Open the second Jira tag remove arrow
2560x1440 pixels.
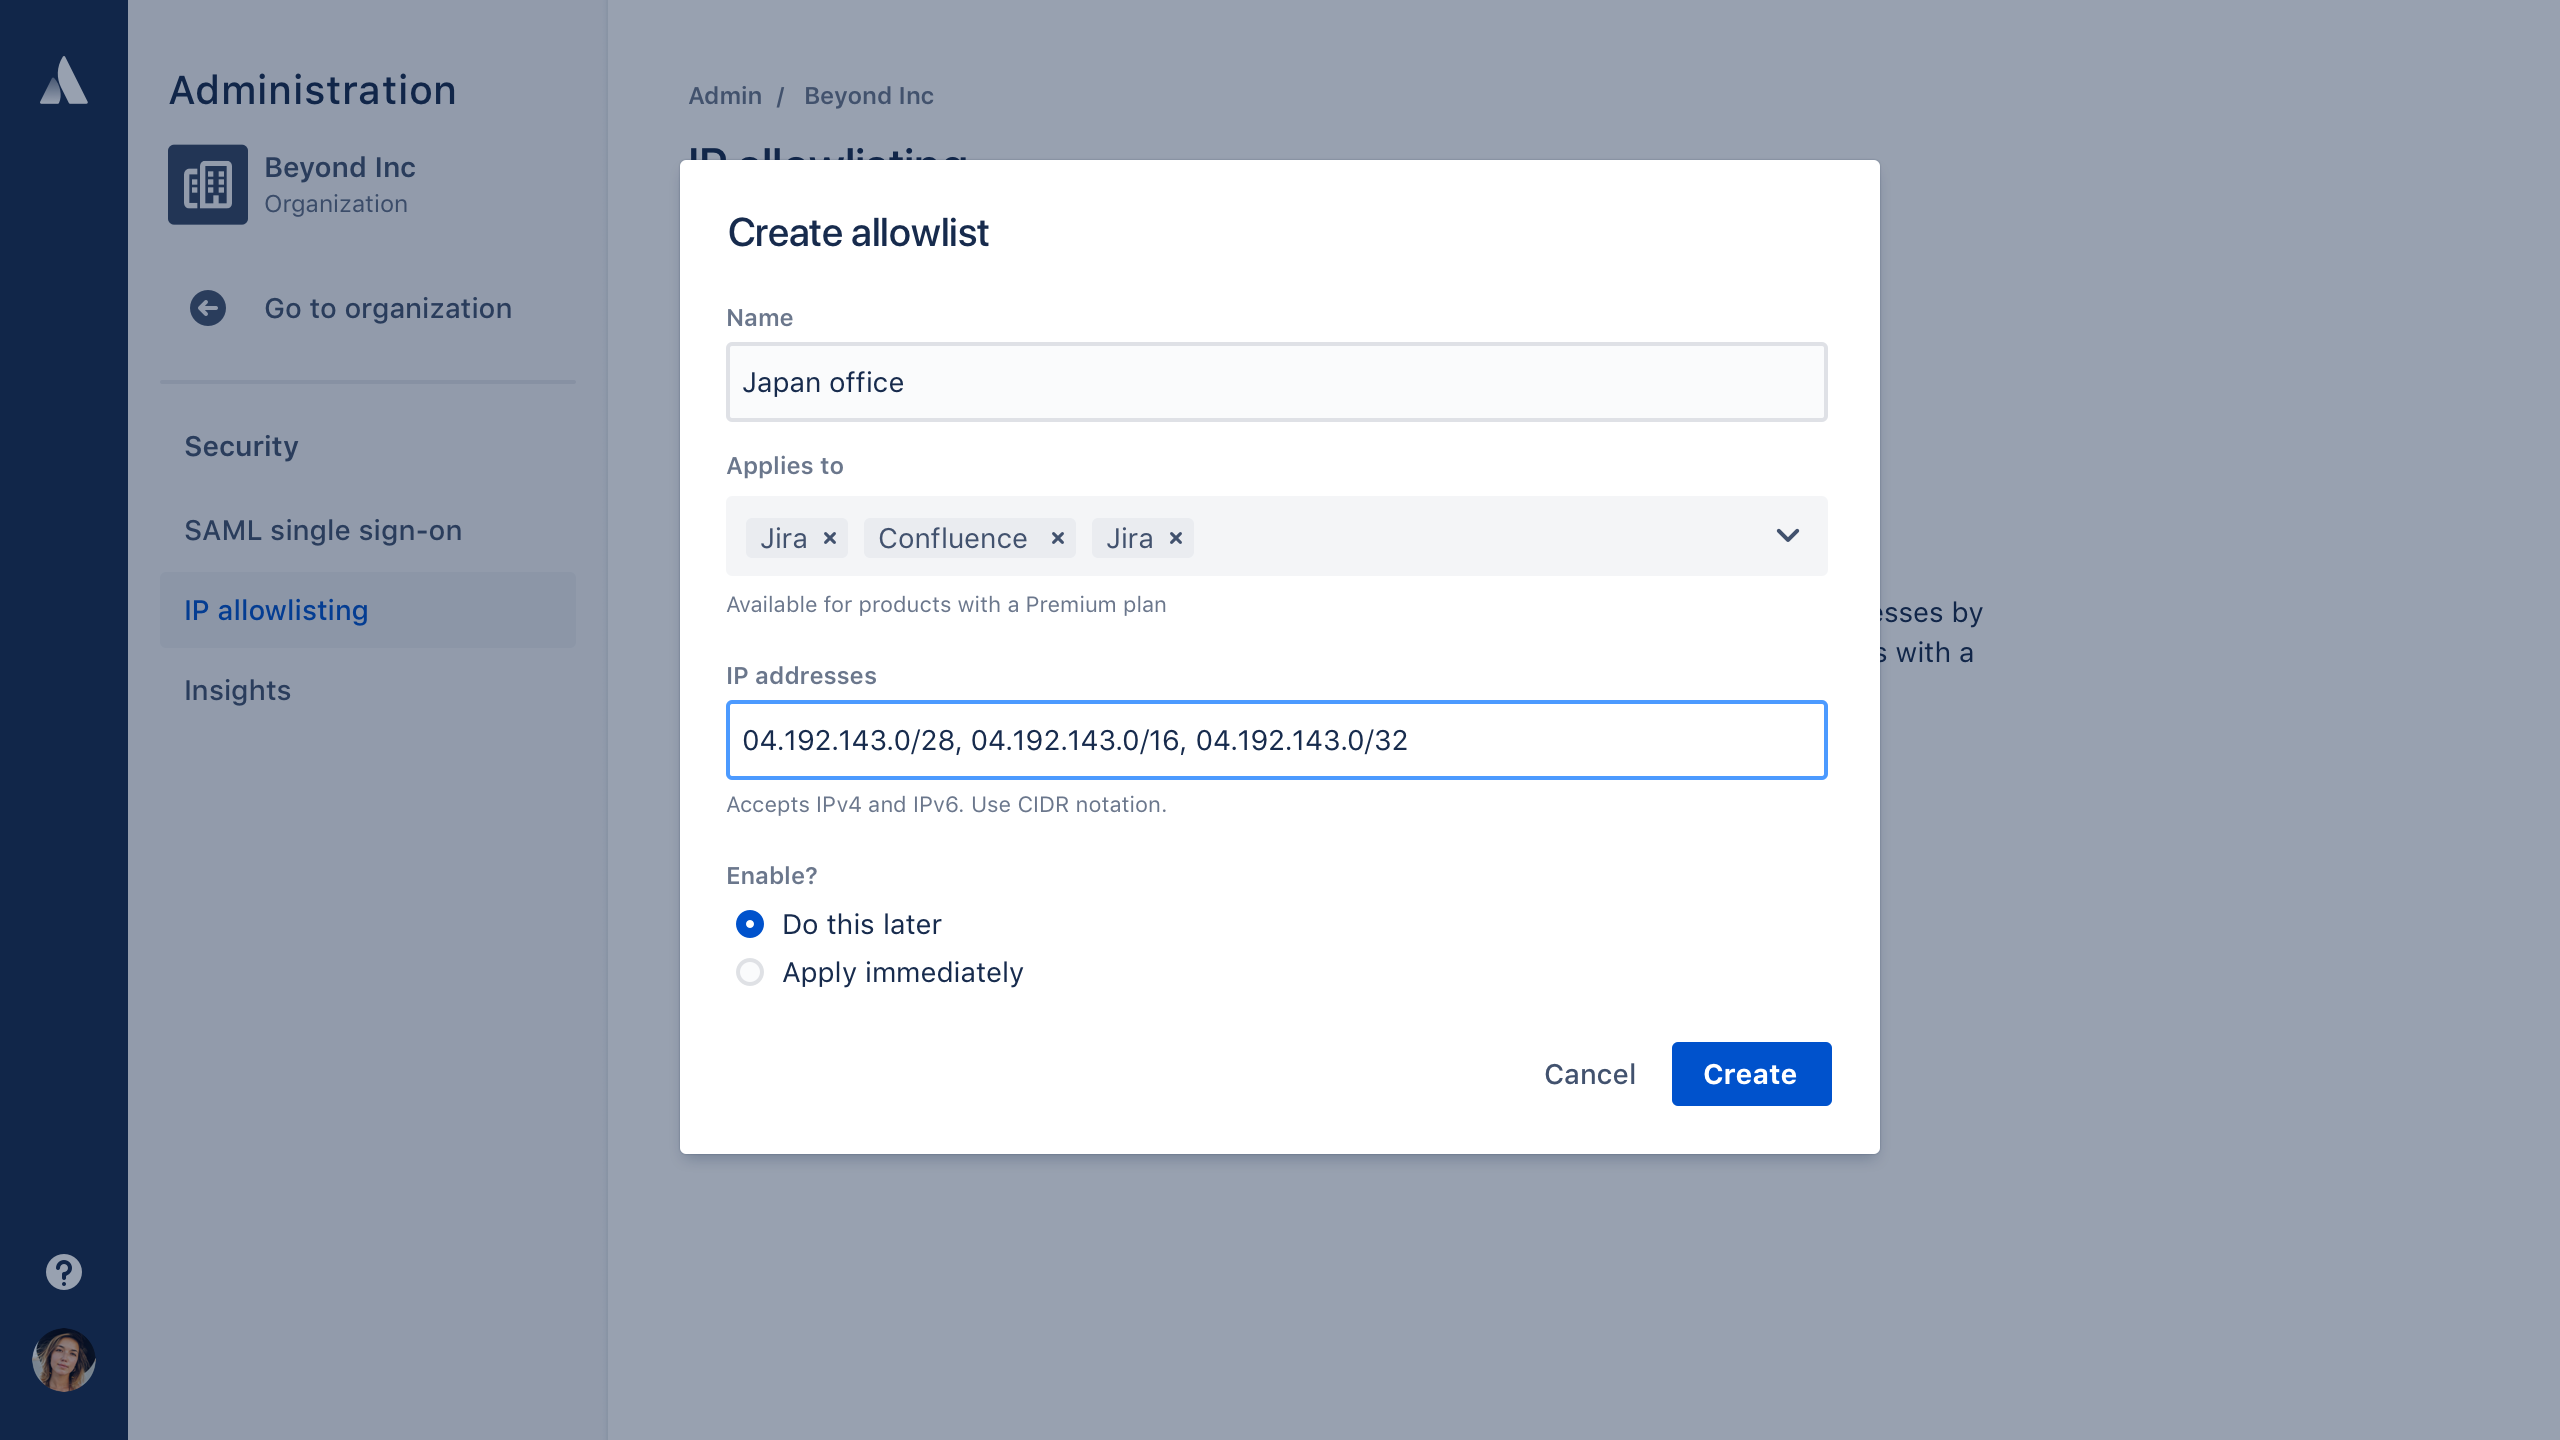coord(1175,536)
